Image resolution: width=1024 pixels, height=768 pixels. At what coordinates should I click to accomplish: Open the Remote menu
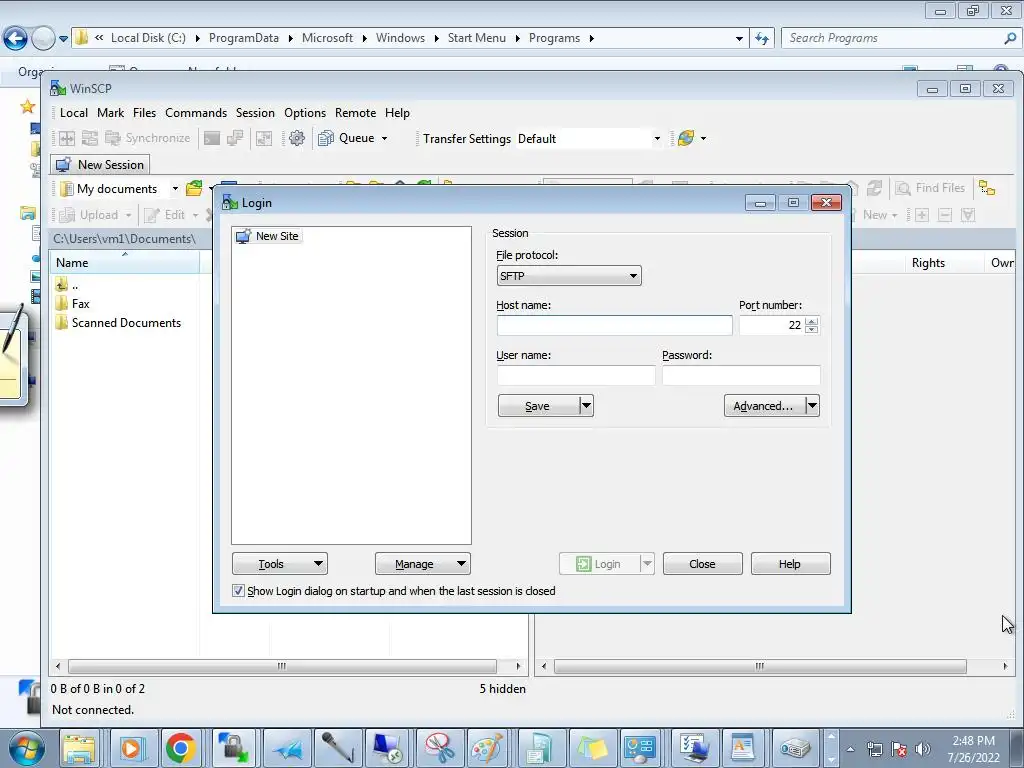355,113
